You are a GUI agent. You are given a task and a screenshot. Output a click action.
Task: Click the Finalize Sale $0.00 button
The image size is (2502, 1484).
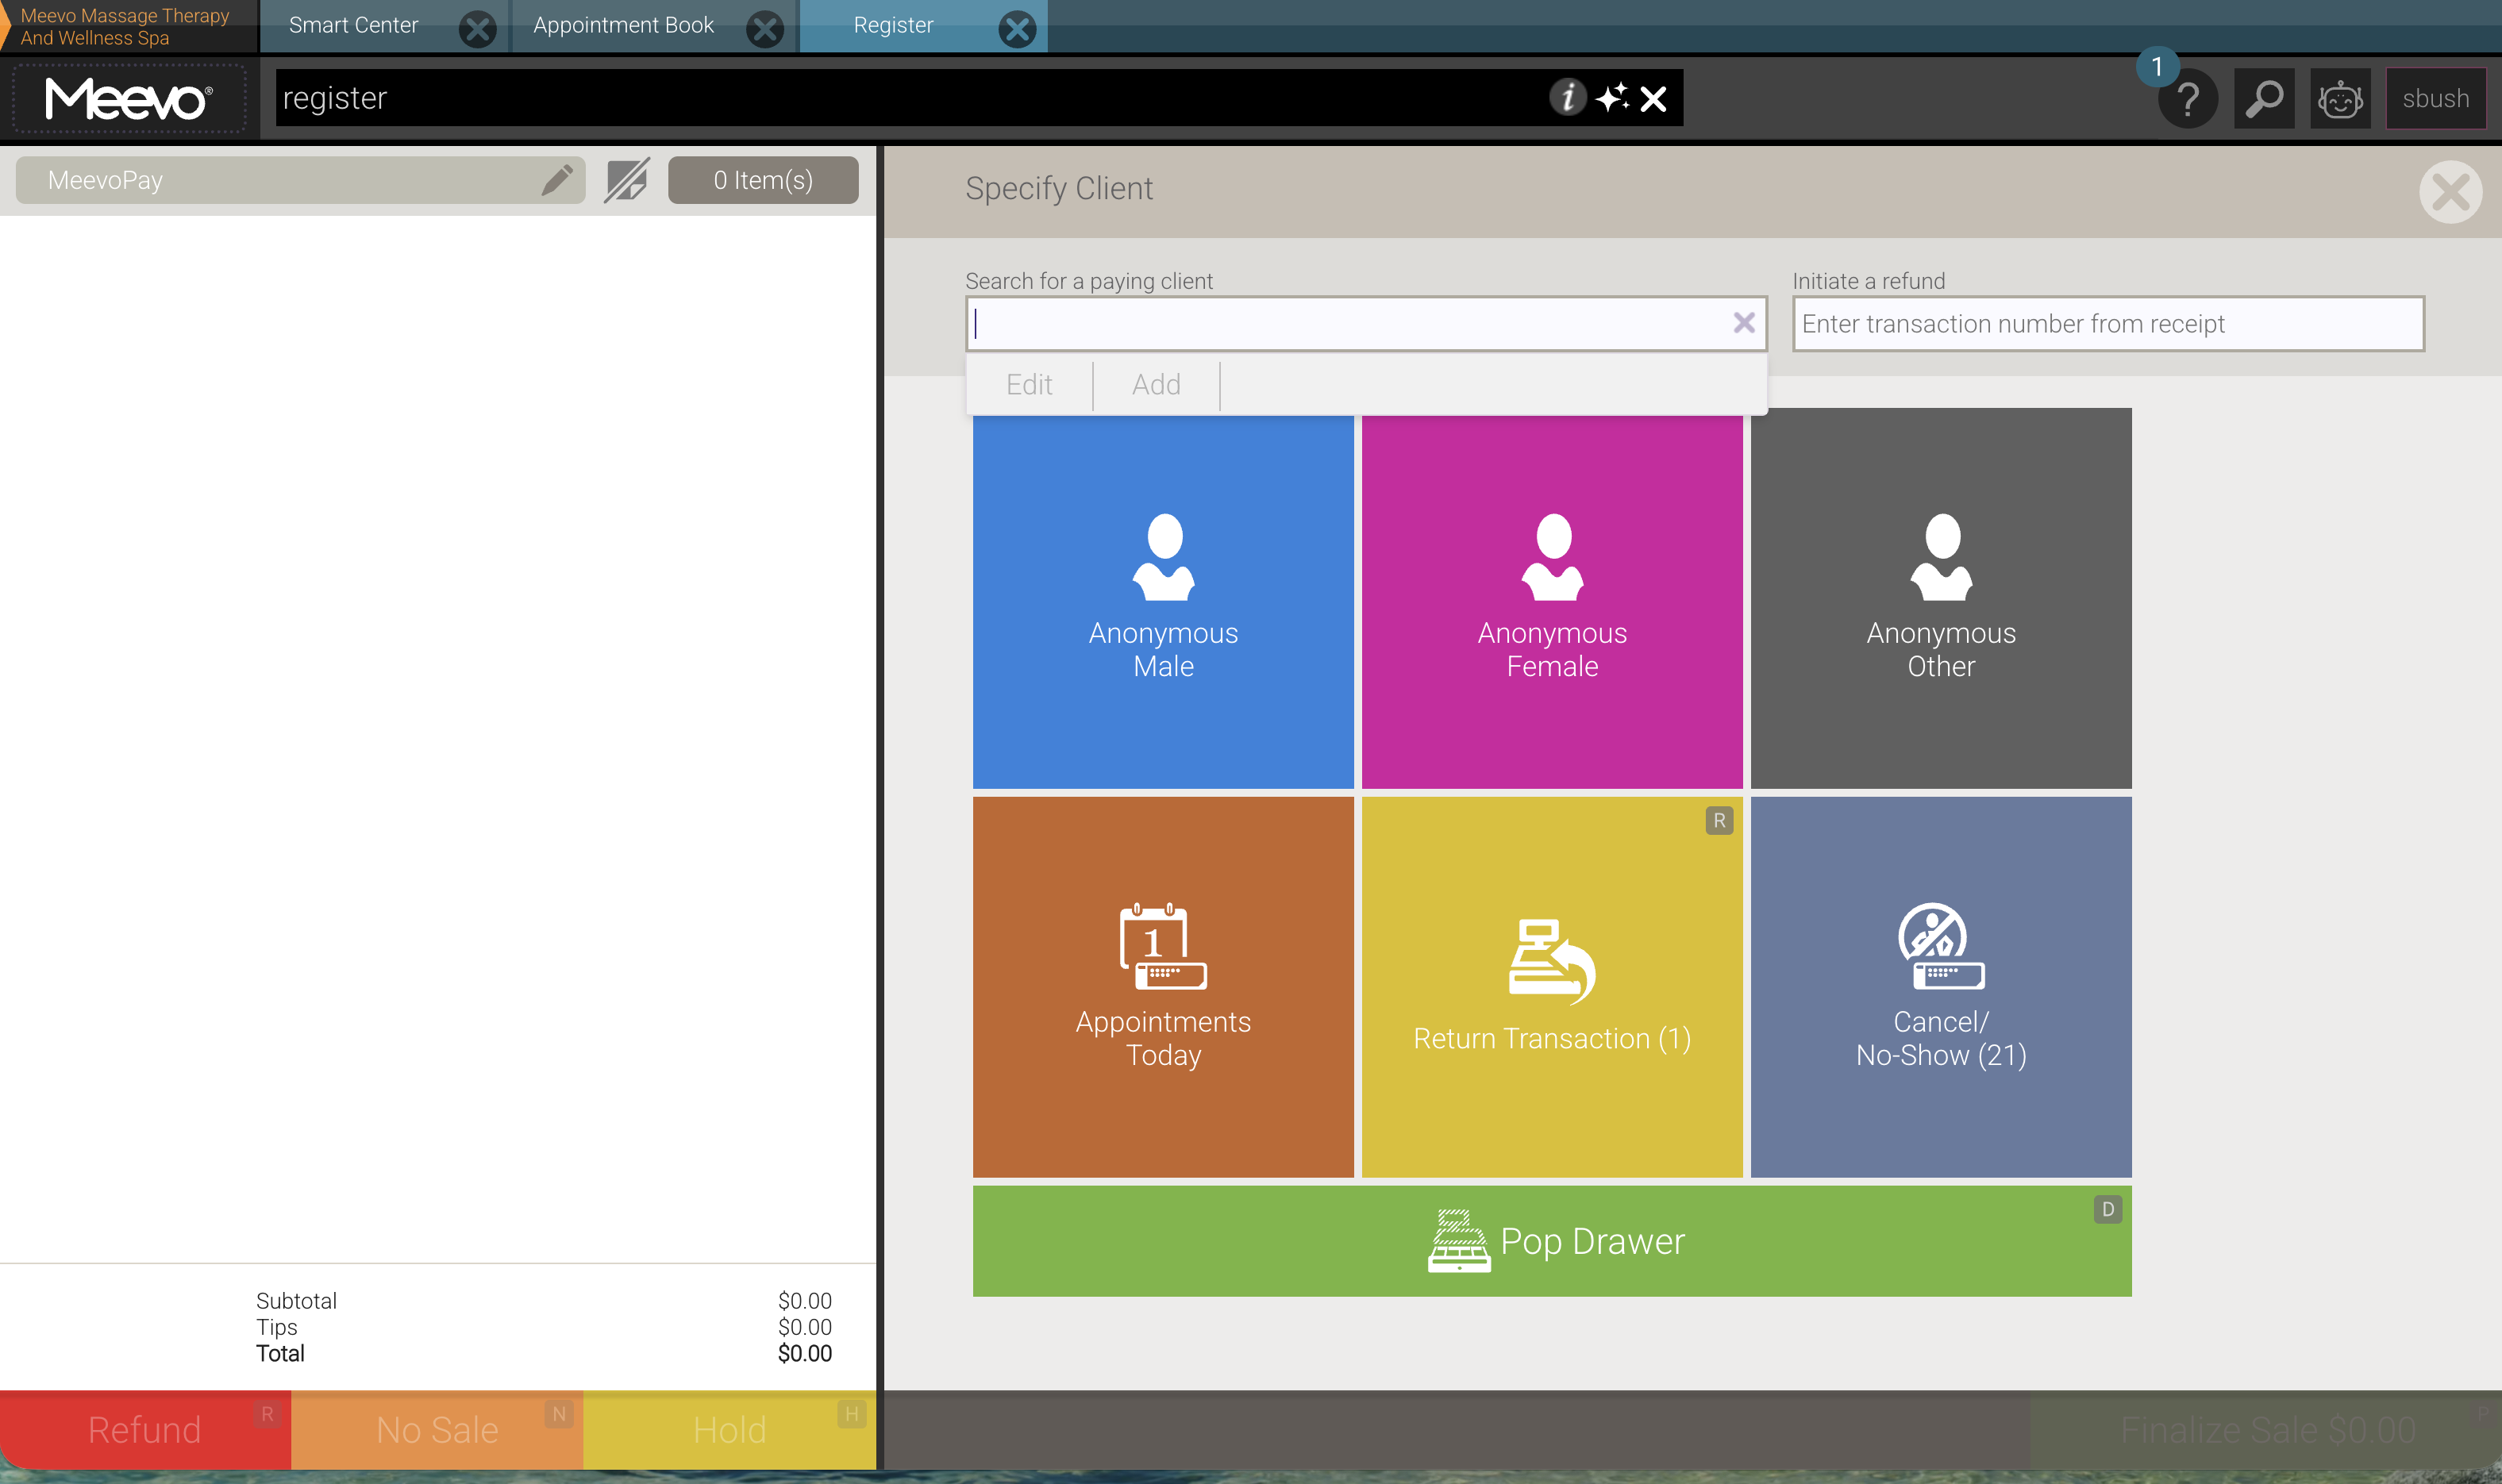(x=2268, y=1430)
